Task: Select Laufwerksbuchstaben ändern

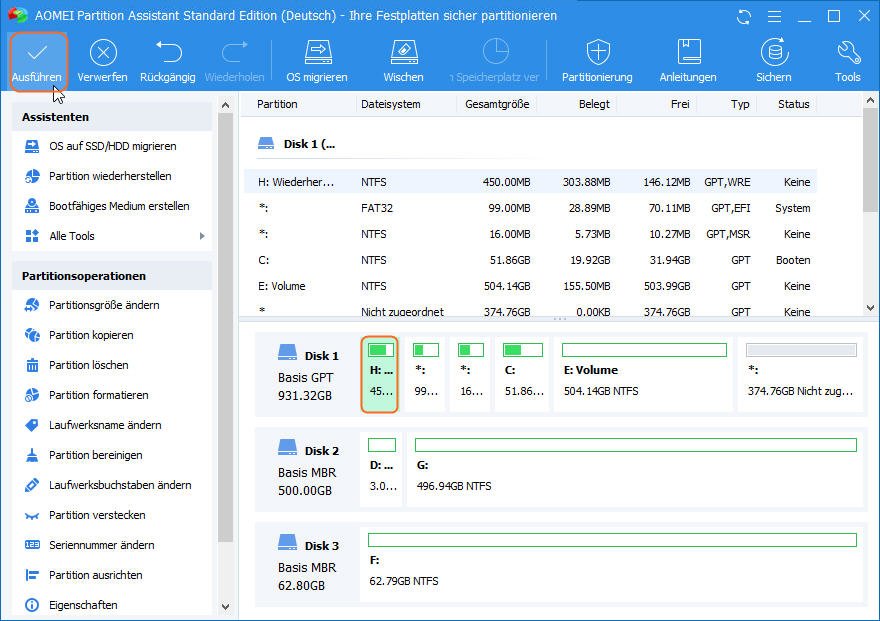Action: click(112, 485)
